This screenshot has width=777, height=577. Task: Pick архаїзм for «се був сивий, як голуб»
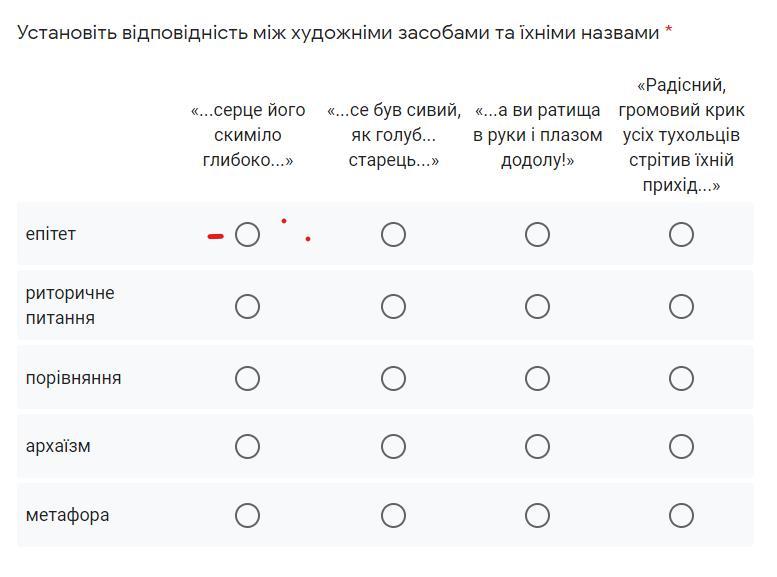(x=393, y=447)
